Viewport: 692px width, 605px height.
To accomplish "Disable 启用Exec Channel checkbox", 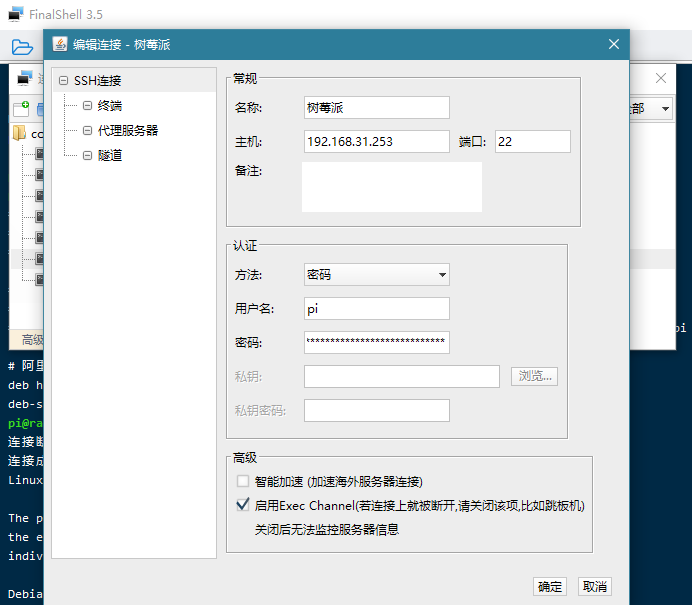I will coord(243,505).
